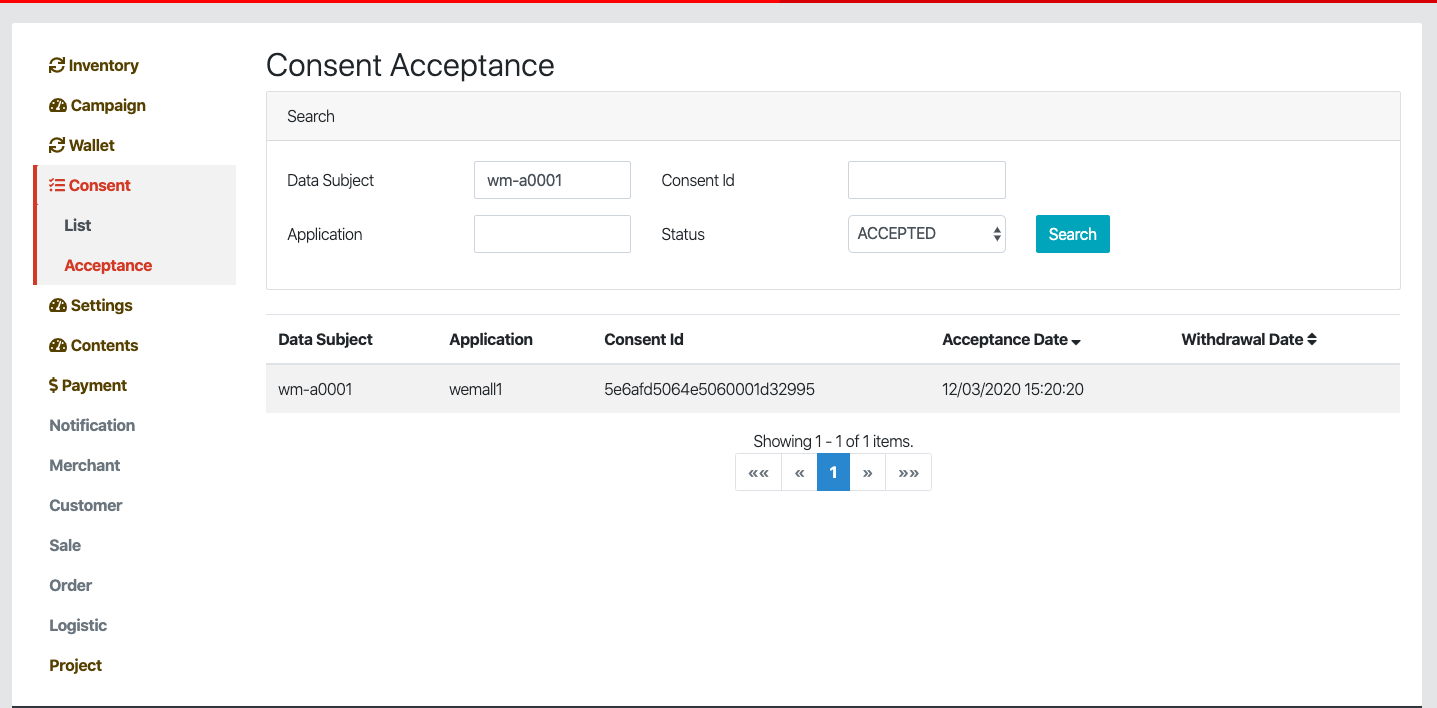Click the Contents gauge icon
The width and height of the screenshot is (1437, 708).
pyautogui.click(x=58, y=346)
